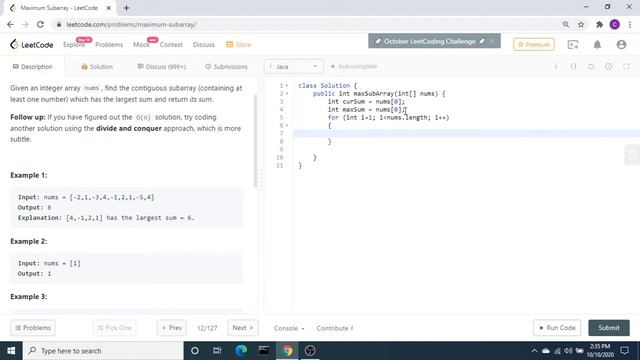Go to next problem with Next
The width and height of the screenshot is (640, 360).
click(x=243, y=328)
